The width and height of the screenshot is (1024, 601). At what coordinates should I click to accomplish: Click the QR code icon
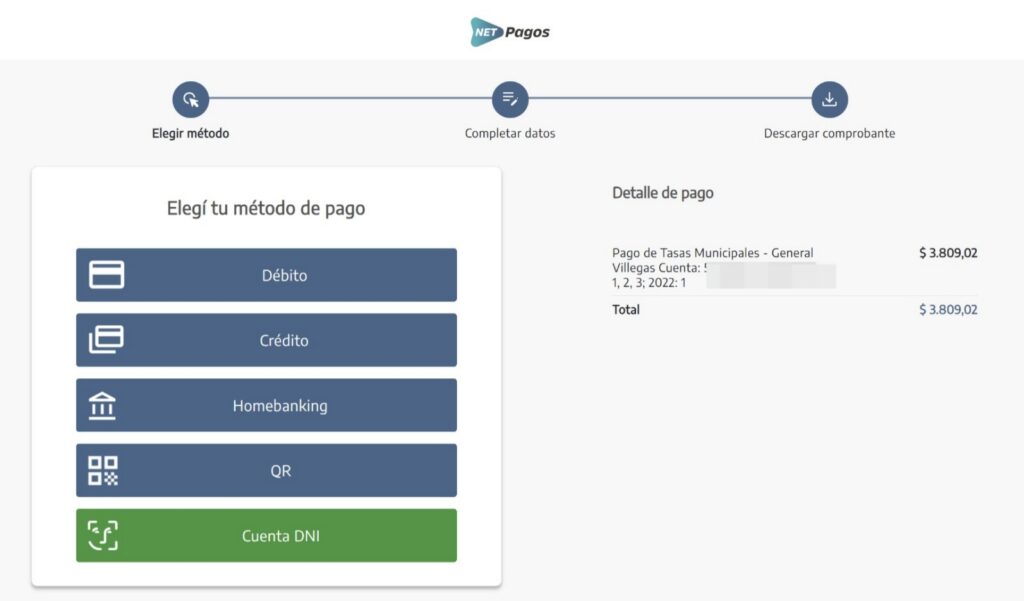[103, 470]
